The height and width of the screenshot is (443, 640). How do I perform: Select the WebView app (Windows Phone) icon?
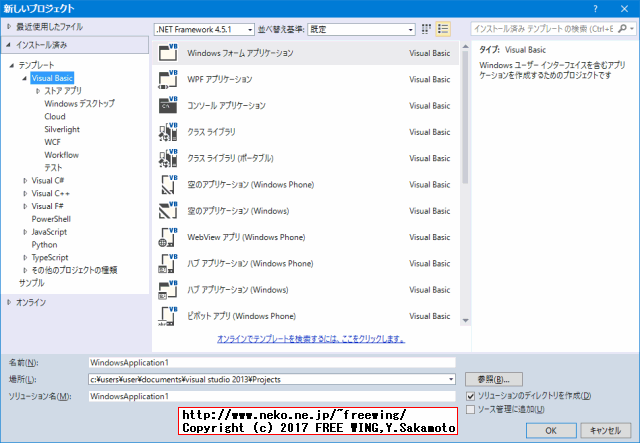pyautogui.click(x=168, y=237)
